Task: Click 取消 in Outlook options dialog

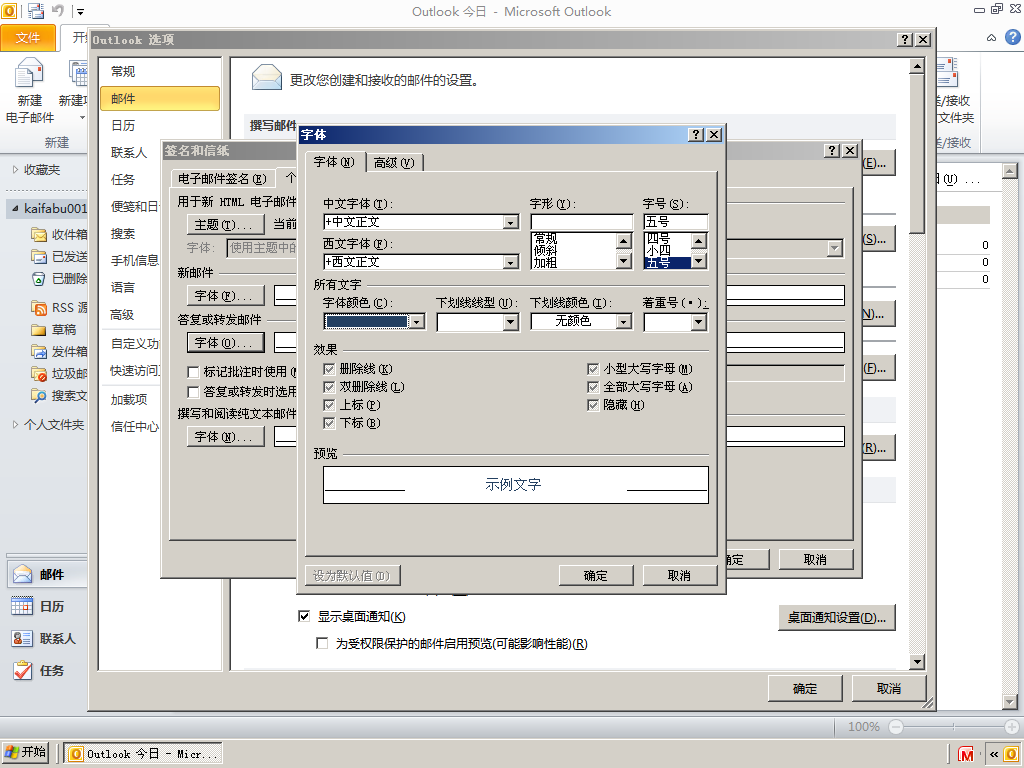Action: [x=888, y=688]
